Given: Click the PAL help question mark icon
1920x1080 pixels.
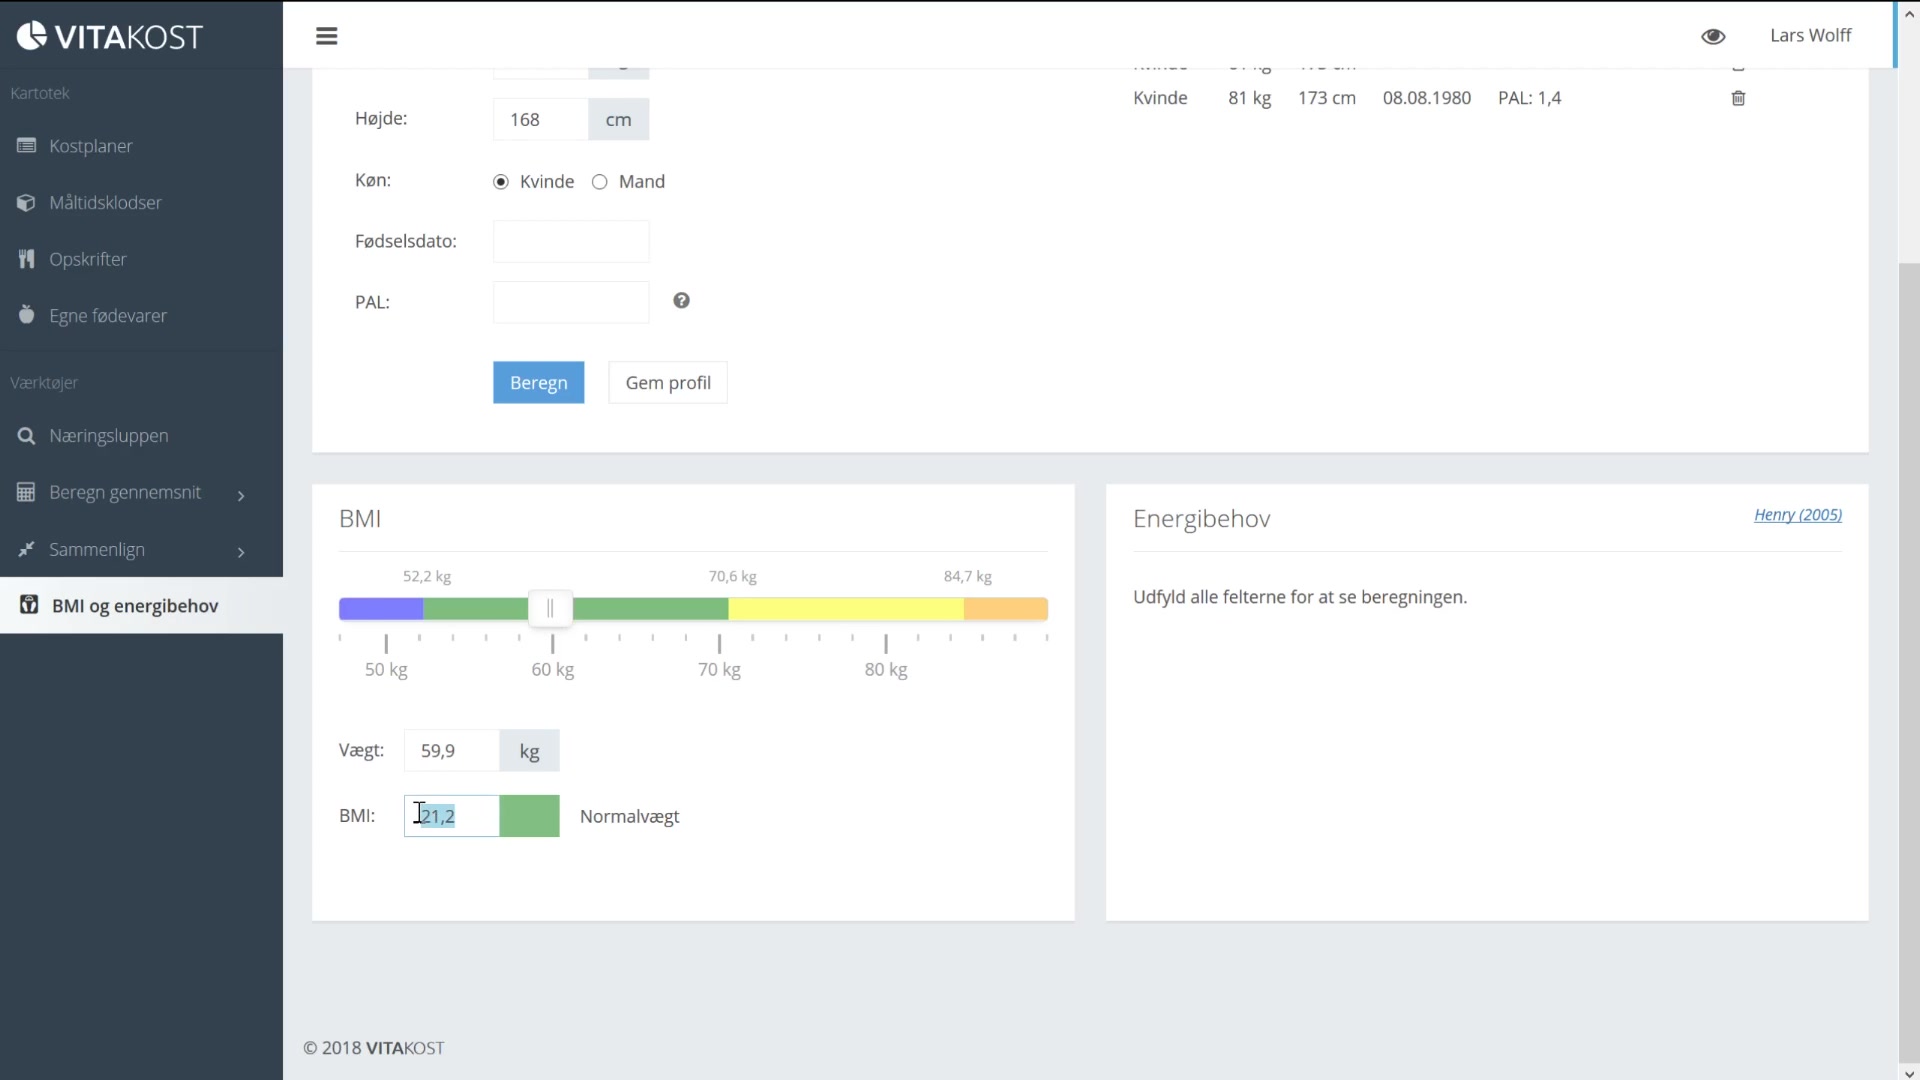Looking at the screenshot, I should pyautogui.click(x=681, y=301).
